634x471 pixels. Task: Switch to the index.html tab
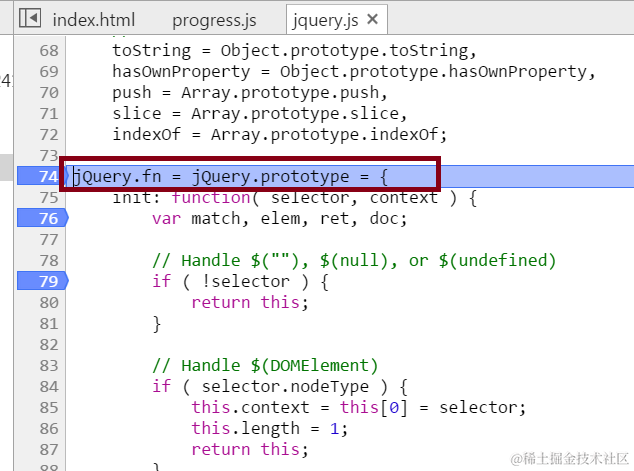(94, 20)
